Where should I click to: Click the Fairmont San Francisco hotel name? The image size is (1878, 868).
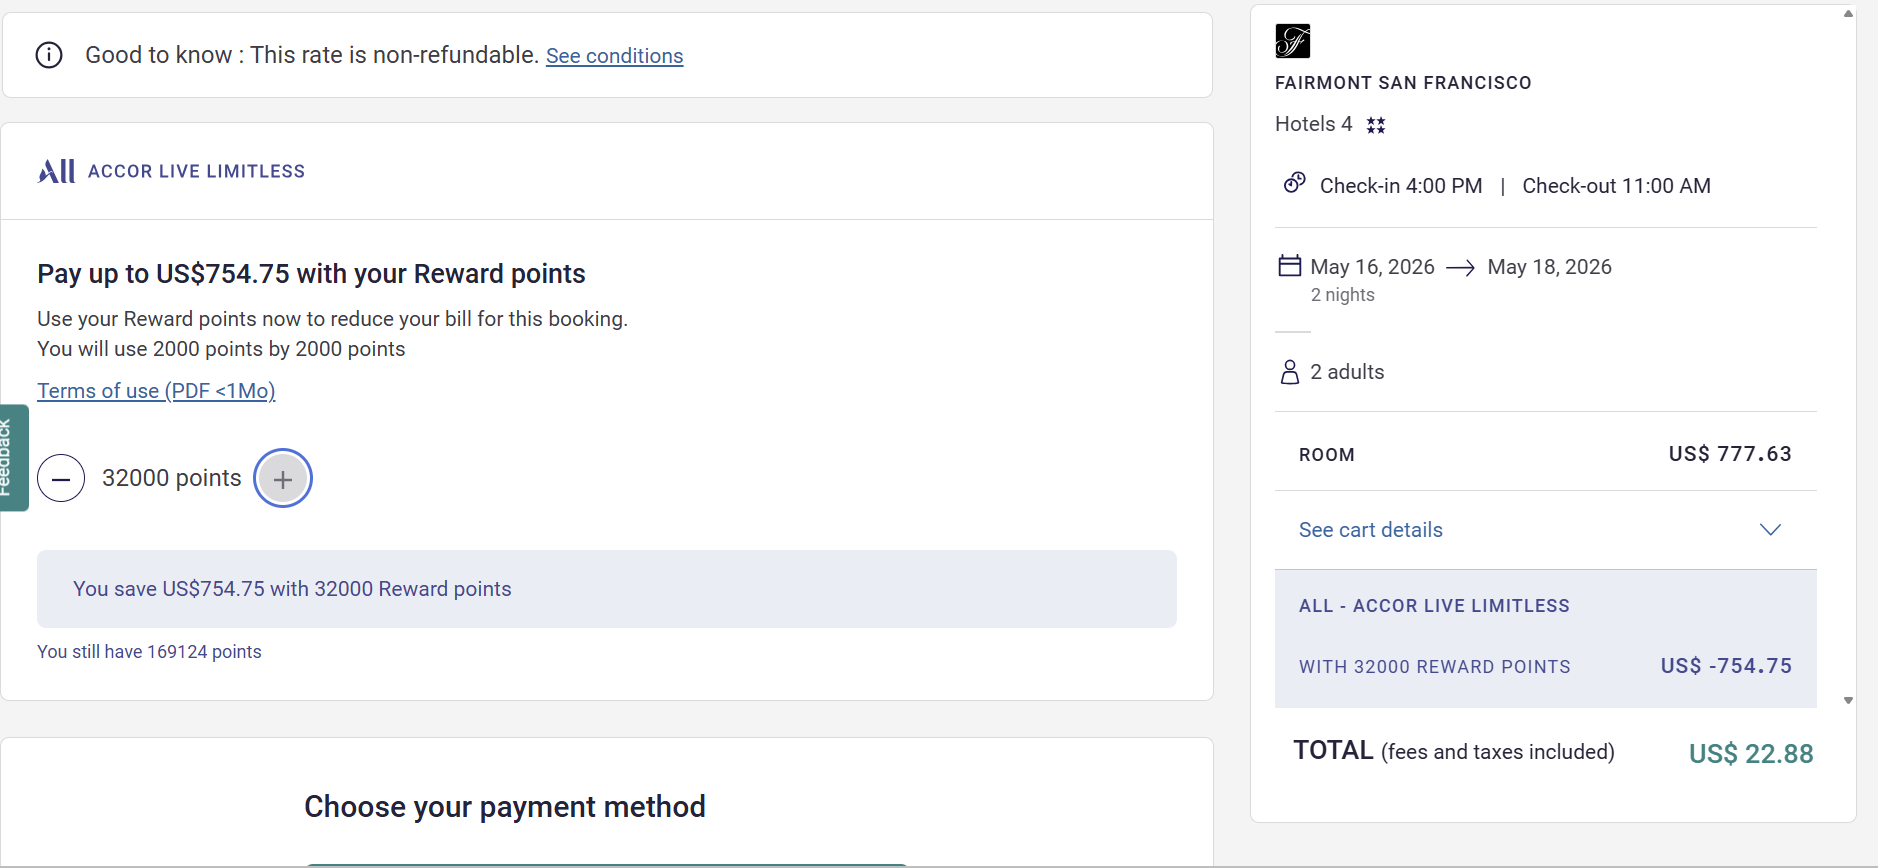coord(1403,83)
